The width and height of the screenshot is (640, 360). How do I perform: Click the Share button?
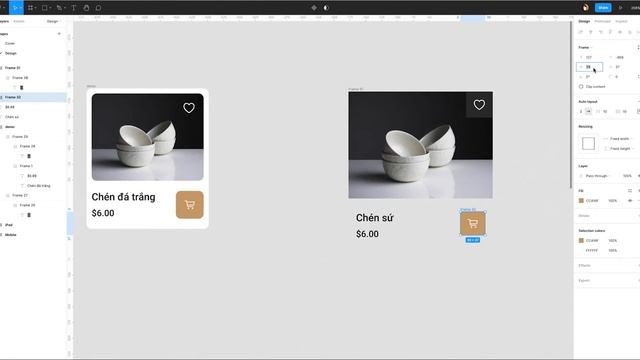tap(603, 7)
